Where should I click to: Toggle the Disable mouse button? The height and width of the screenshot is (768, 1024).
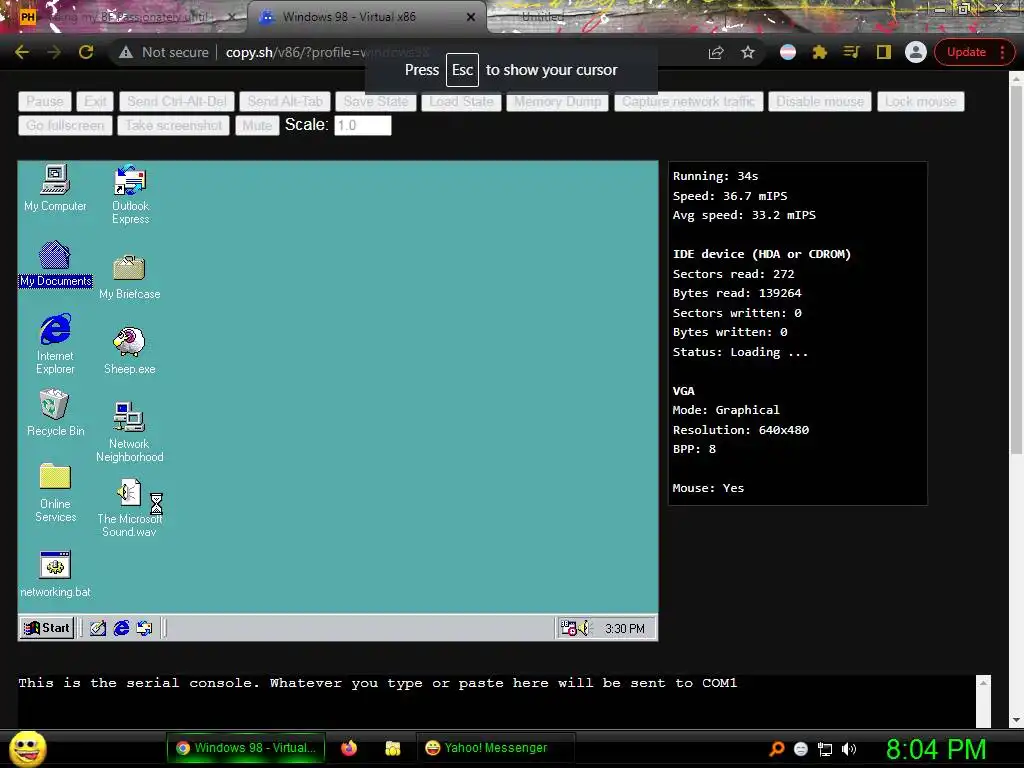tap(820, 102)
